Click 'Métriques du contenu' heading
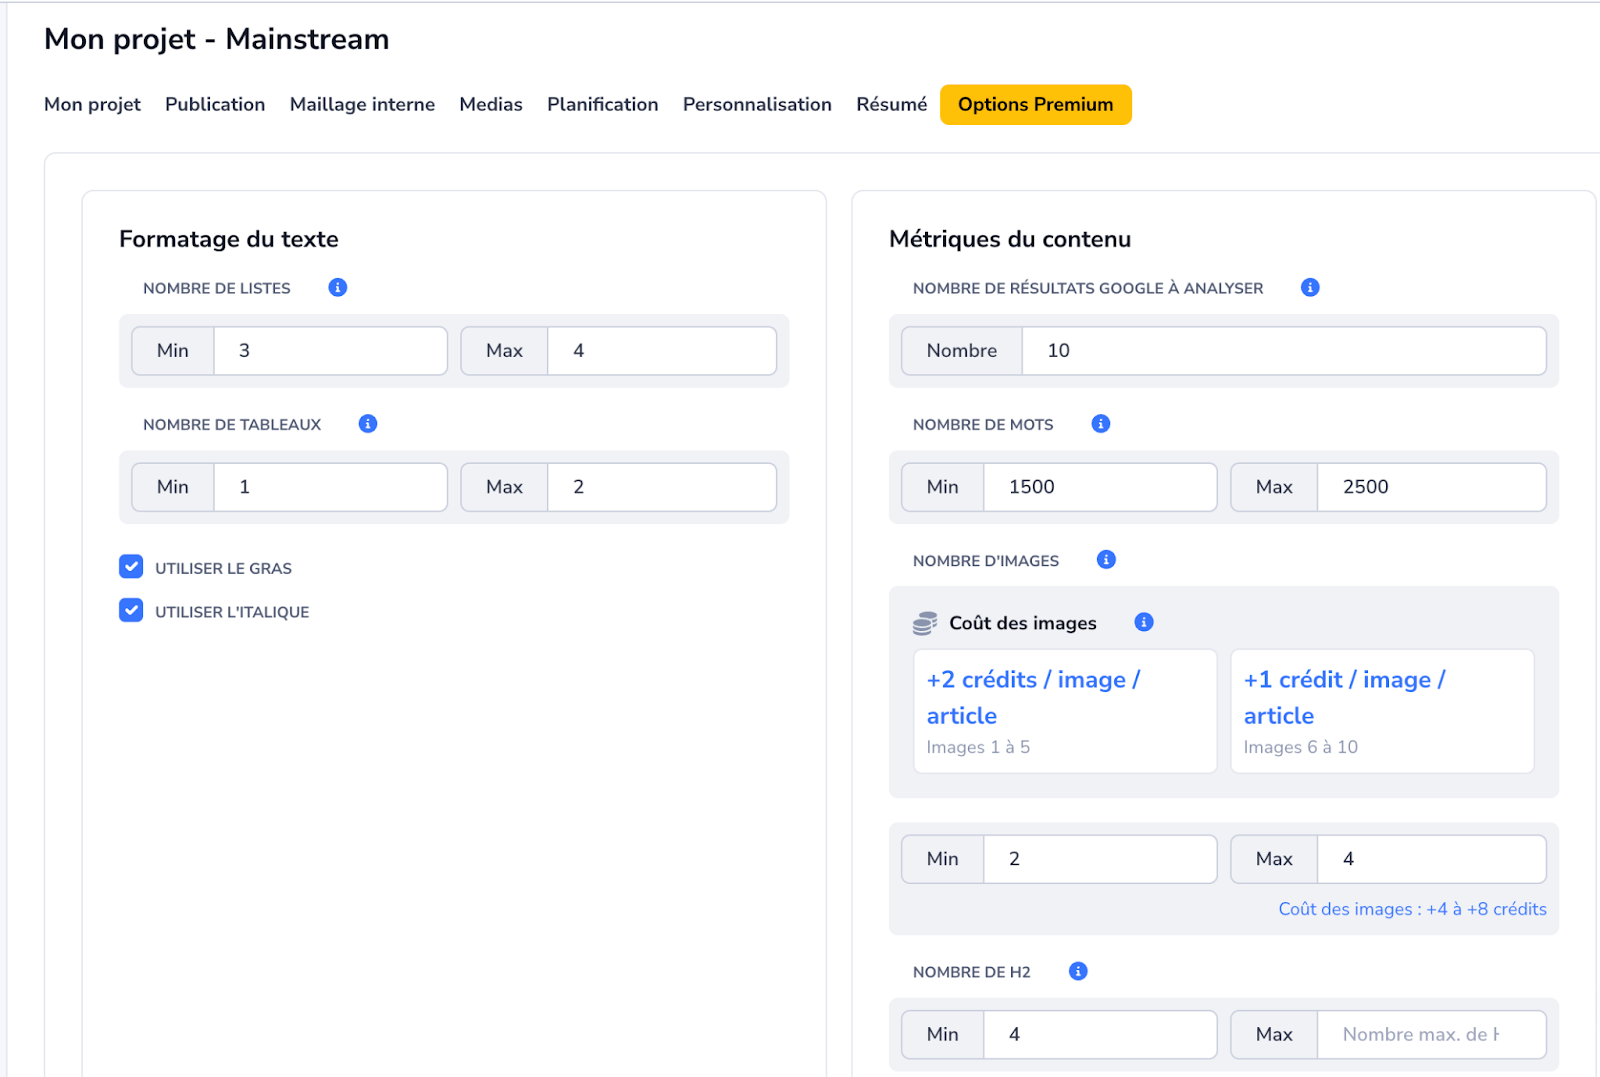Screen dimensions: 1600x1077 tap(1010, 239)
